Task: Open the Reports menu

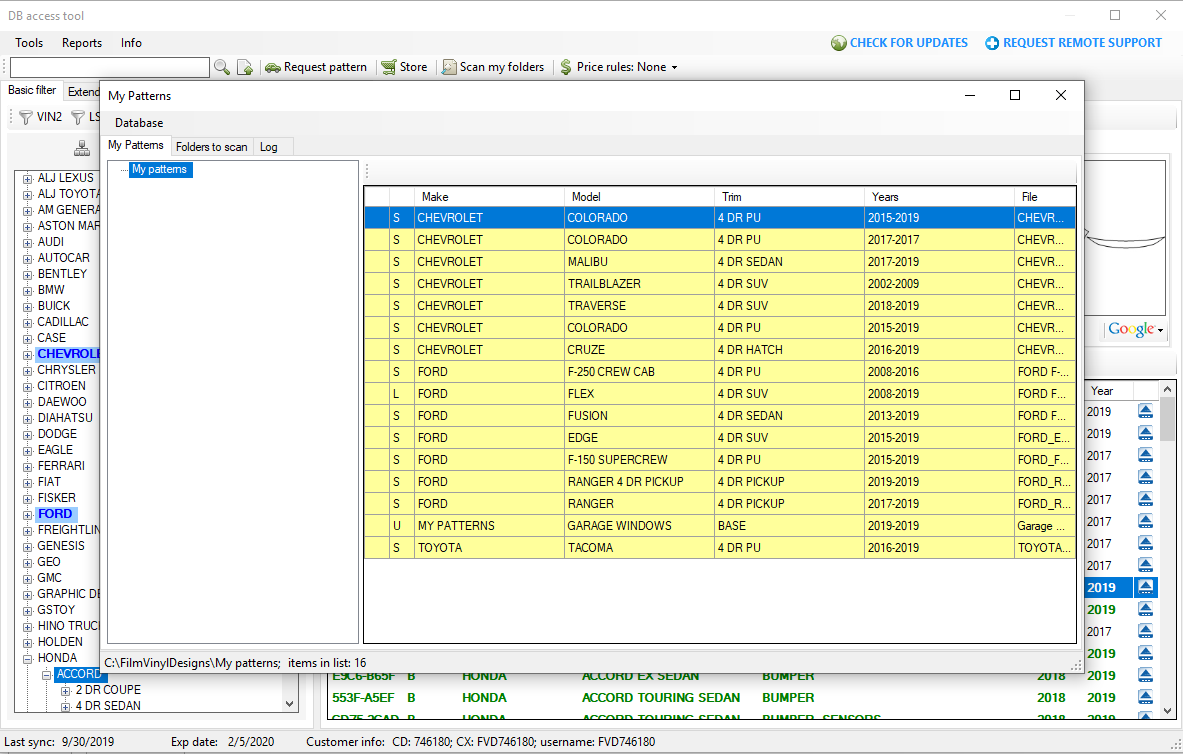Action: tap(82, 43)
